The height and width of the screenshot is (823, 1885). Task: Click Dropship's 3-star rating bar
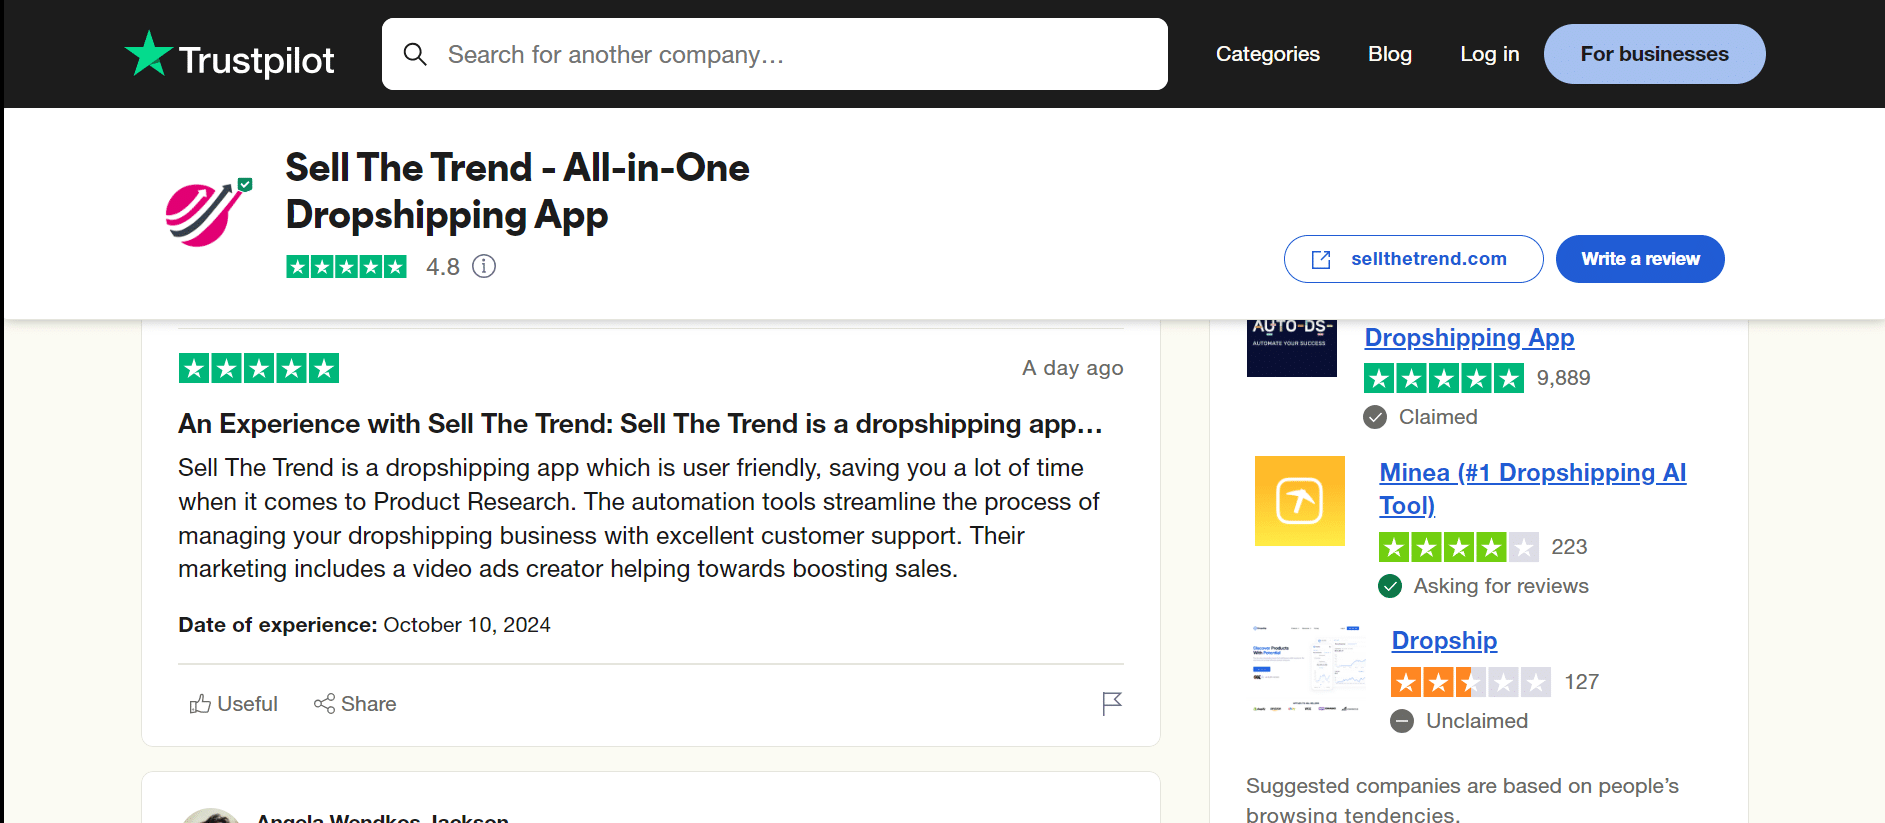pos(1470,681)
